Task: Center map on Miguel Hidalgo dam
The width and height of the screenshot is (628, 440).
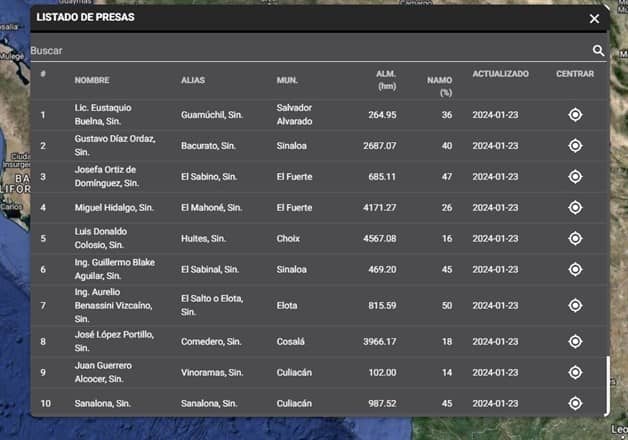Action: click(575, 207)
